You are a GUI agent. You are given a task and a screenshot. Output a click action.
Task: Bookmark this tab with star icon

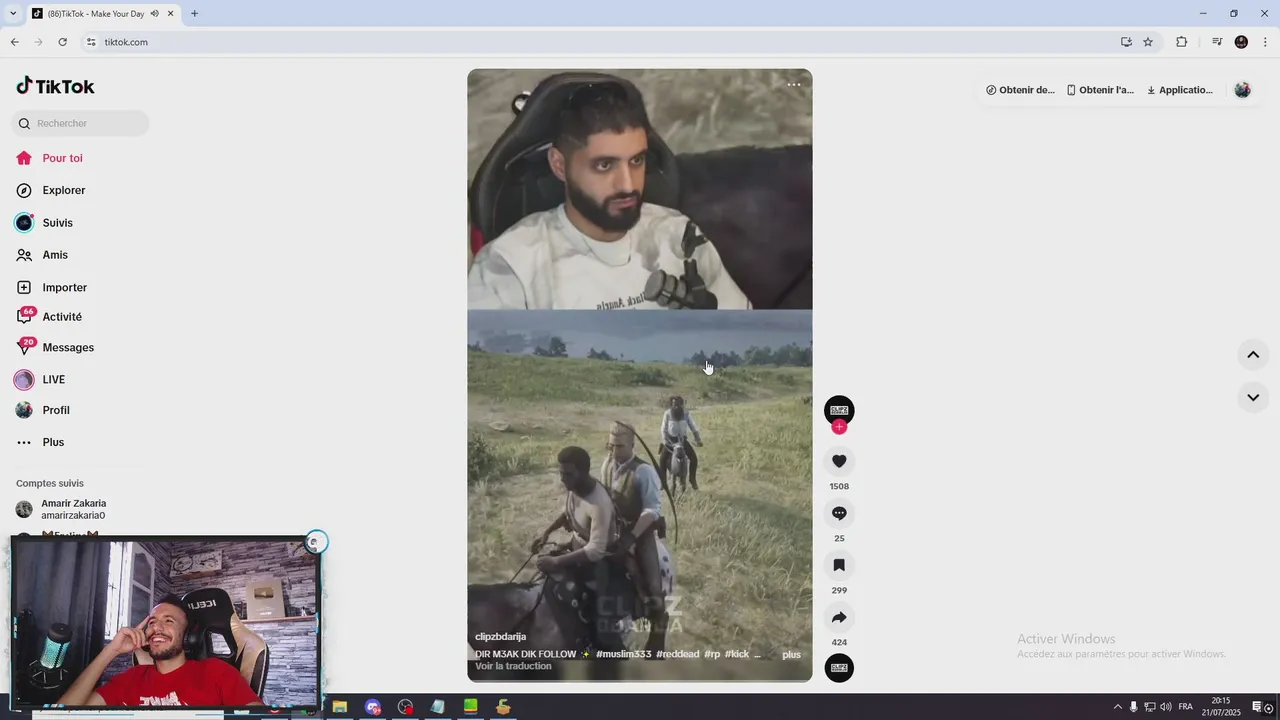click(x=1148, y=42)
